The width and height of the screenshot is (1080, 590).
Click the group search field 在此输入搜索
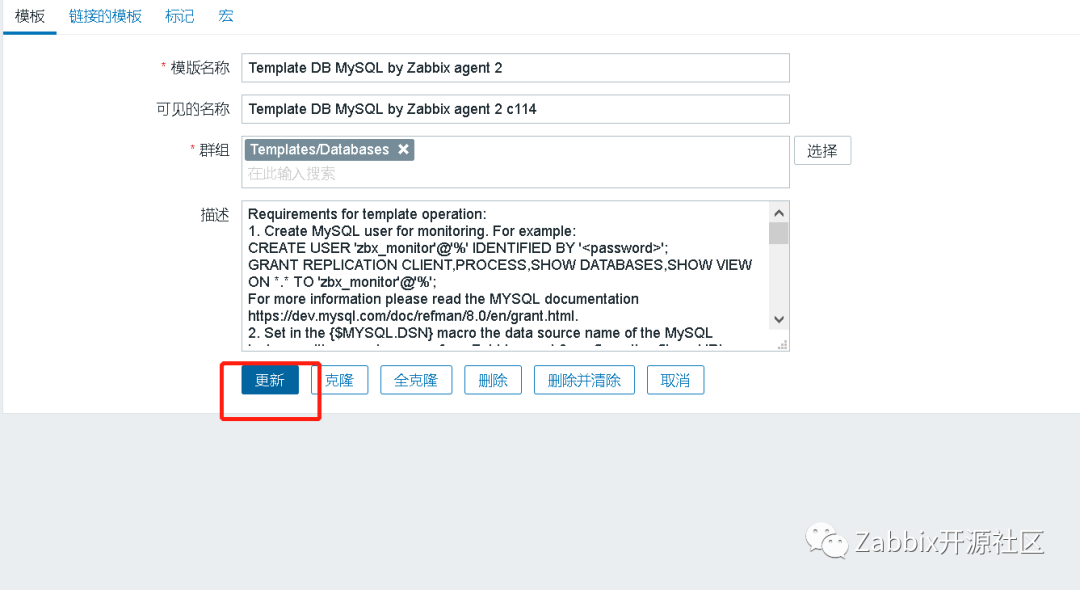[515, 173]
